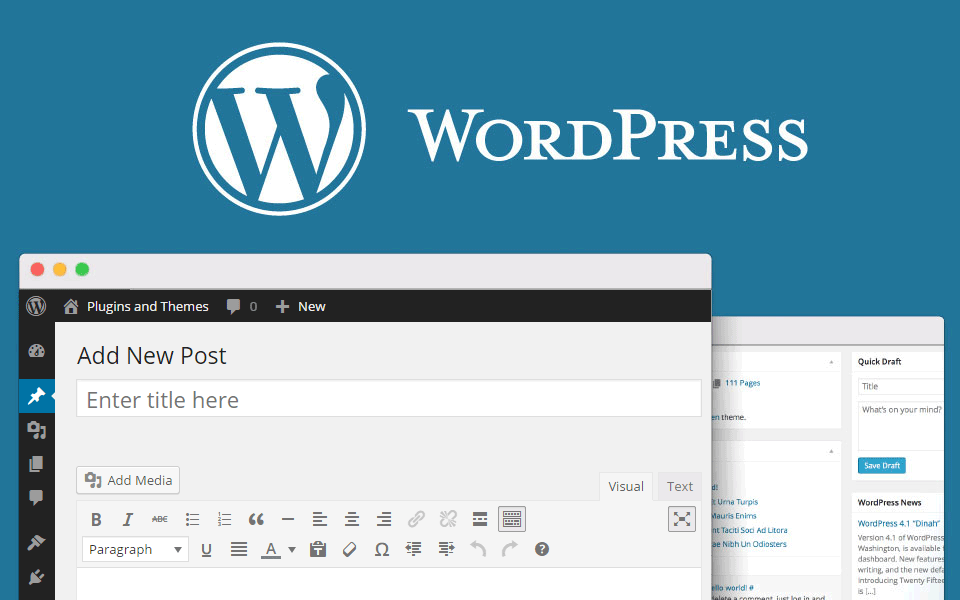Viewport: 960px width, 600px height.
Task: Add an unordered list
Action: pos(192,518)
